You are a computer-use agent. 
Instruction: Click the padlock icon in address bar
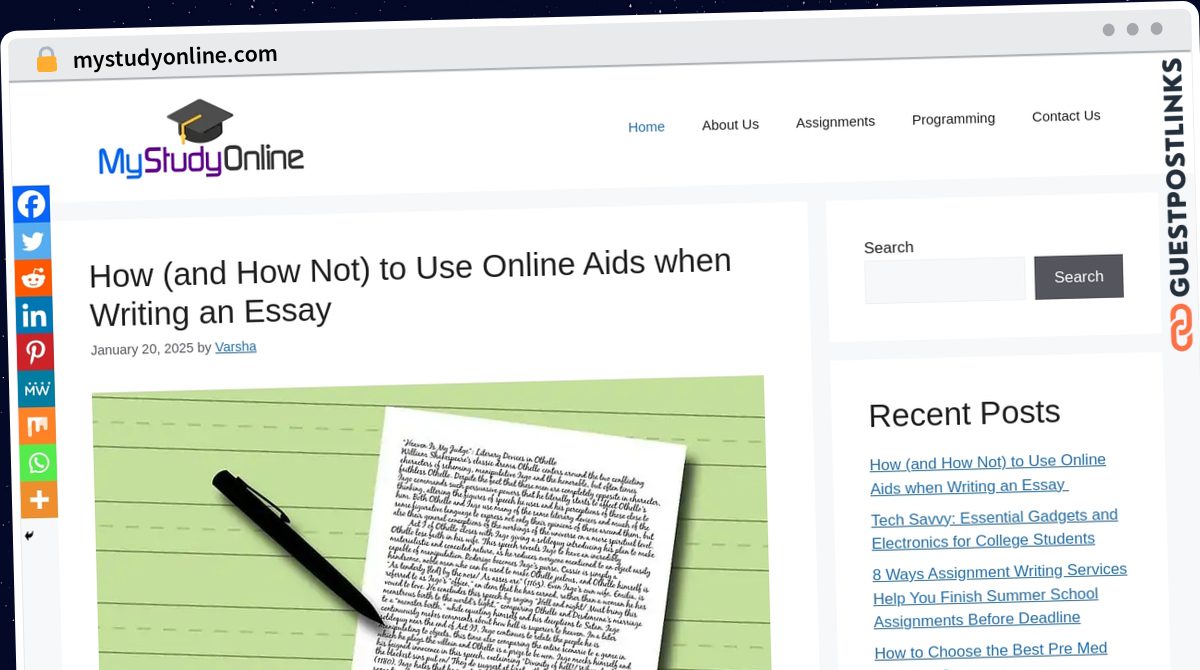click(46, 60)
